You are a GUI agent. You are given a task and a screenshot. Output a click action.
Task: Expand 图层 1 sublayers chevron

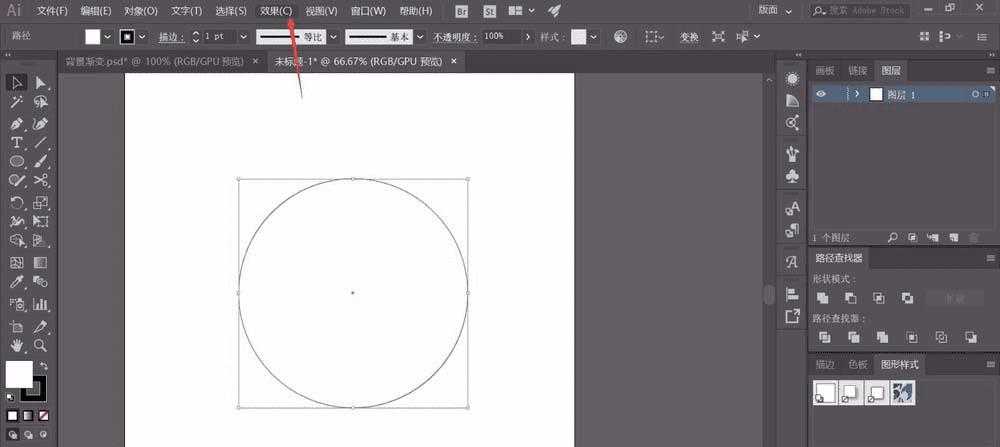(858, 94)
